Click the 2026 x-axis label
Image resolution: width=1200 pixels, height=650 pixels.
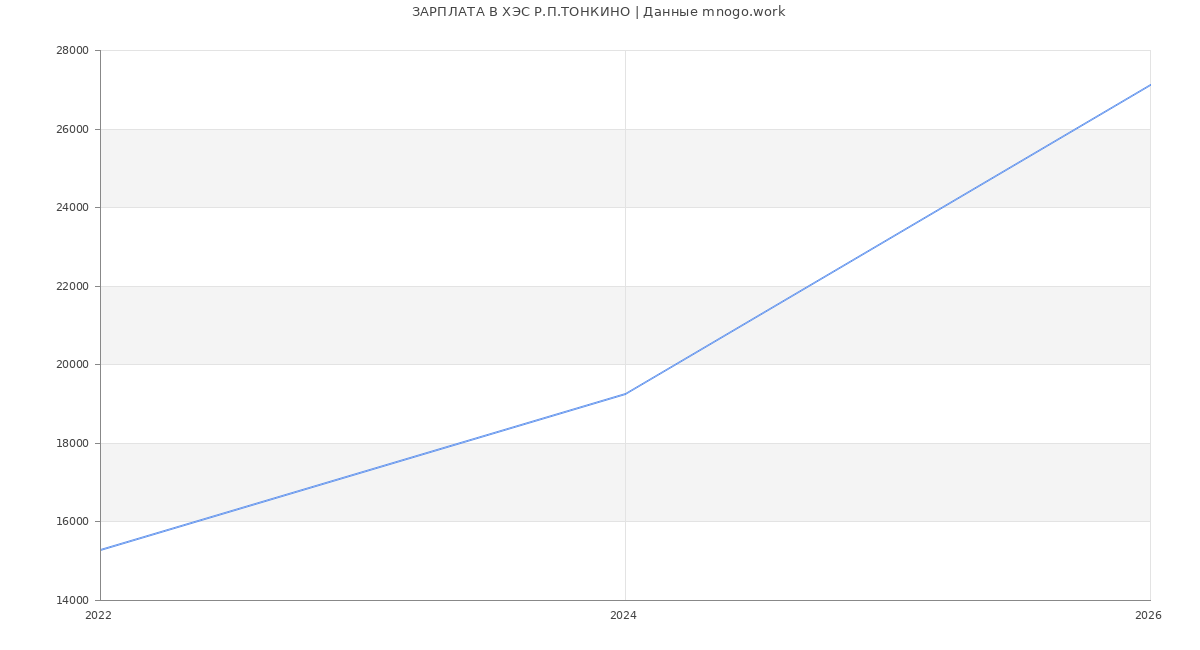pyautogui.click(x=1148, y=616)
